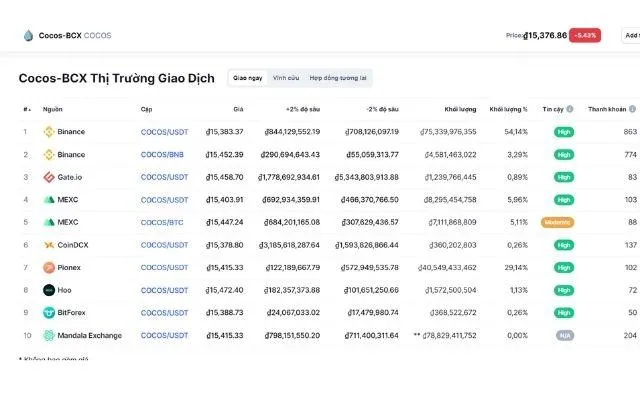Open COCOS/USDT pair on Binance row 1

point(164,132)
